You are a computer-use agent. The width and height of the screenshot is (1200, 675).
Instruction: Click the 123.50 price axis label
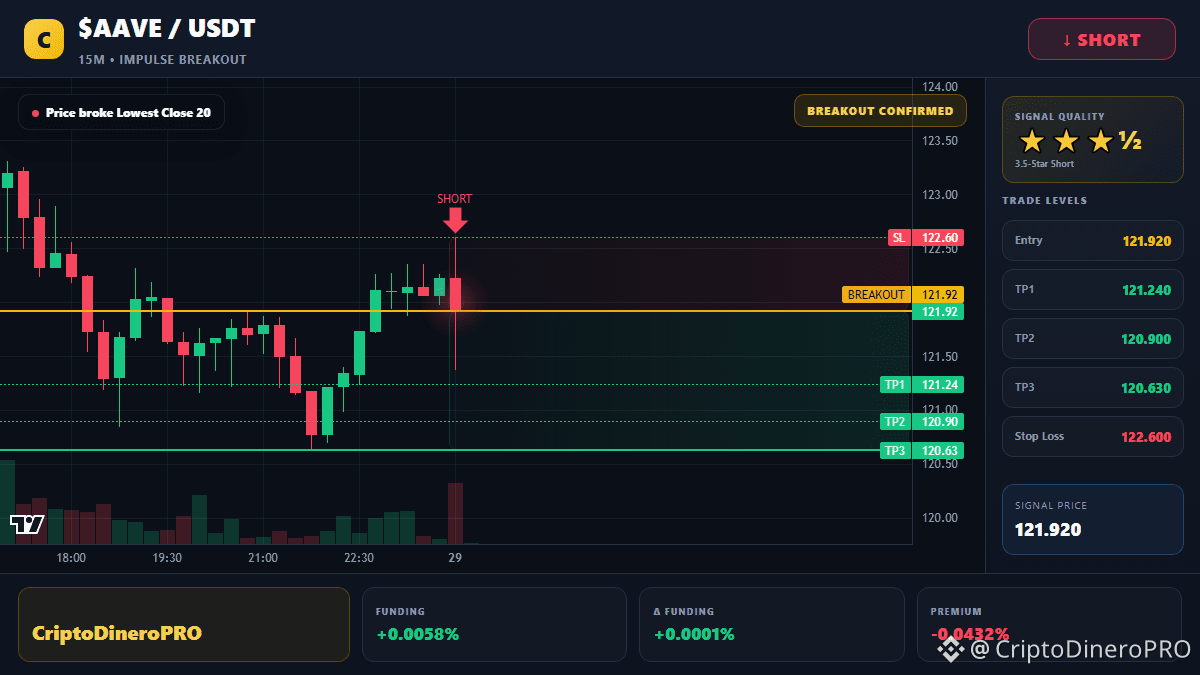[x=940, y=141]
